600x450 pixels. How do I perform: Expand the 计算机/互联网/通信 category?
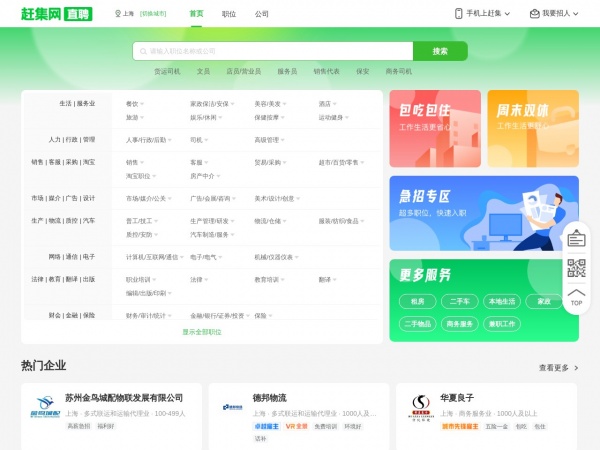click(x=149, y=257)
